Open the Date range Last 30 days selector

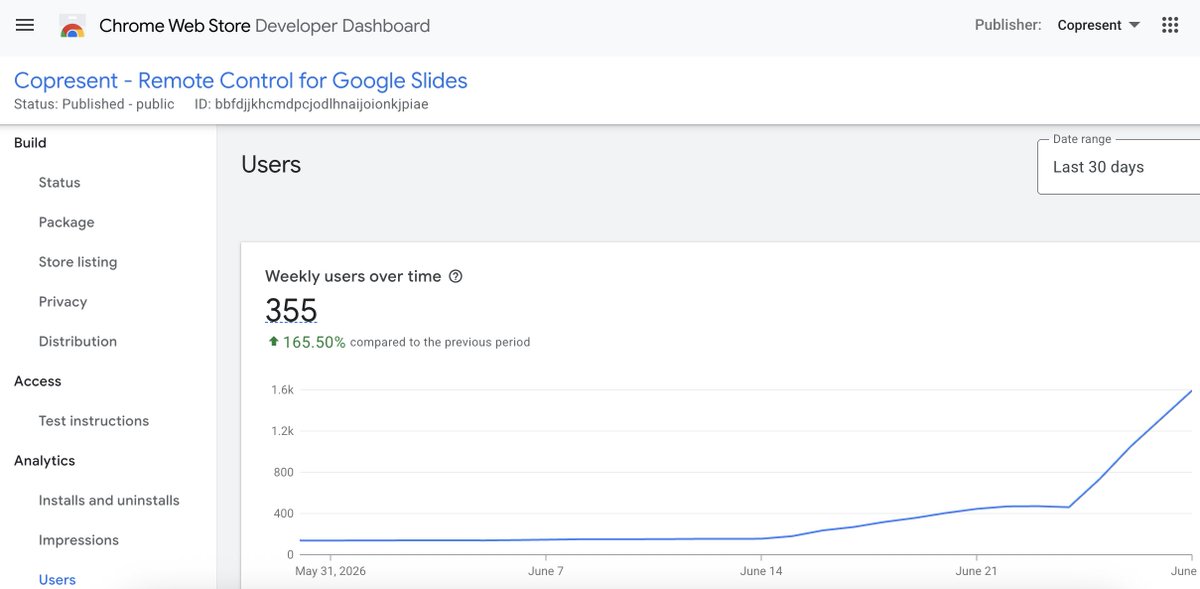(x=1119, y=167)
